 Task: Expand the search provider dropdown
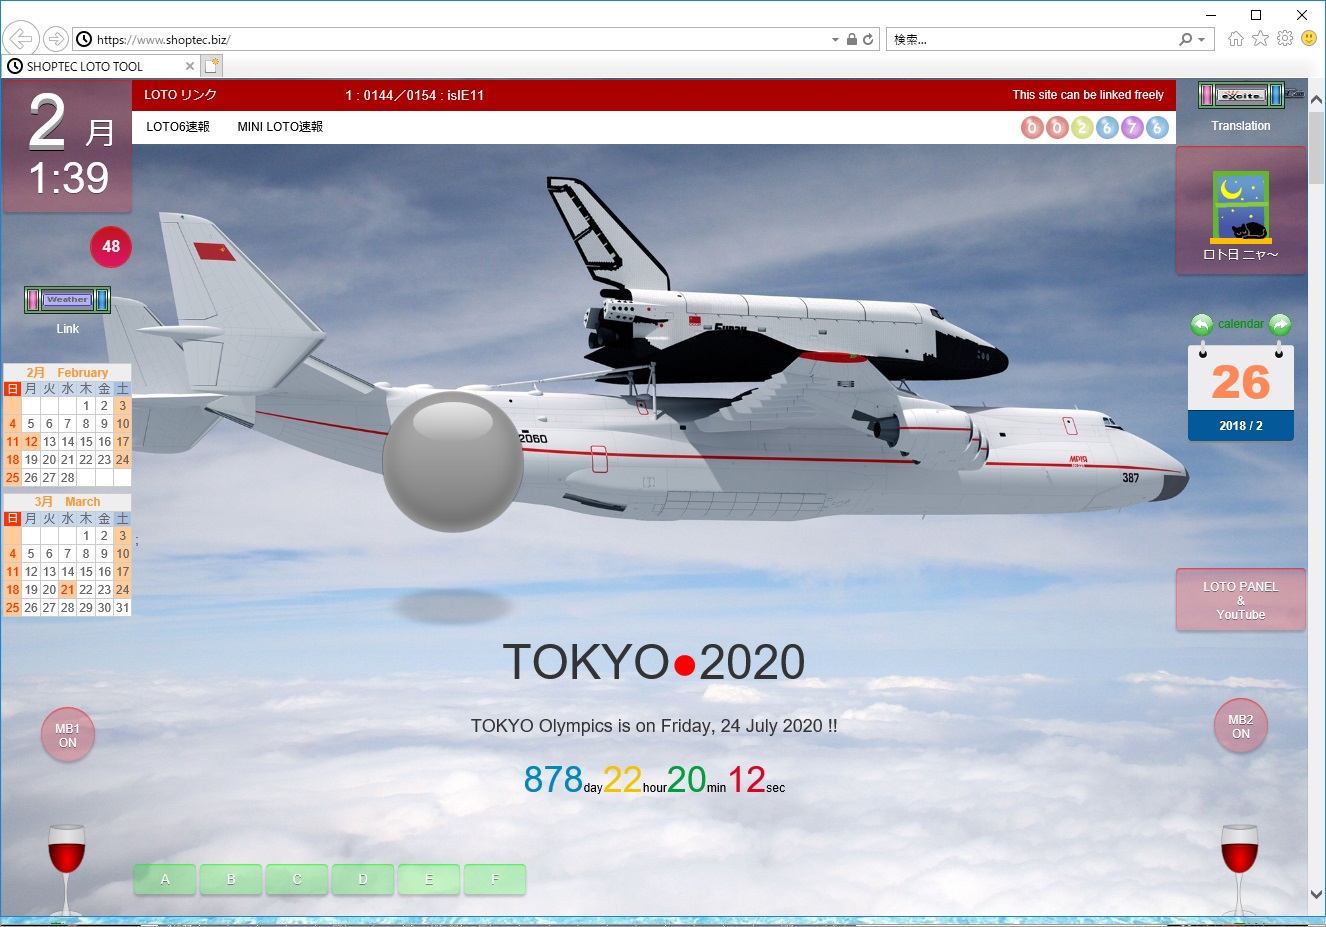tap(1202, 40)
